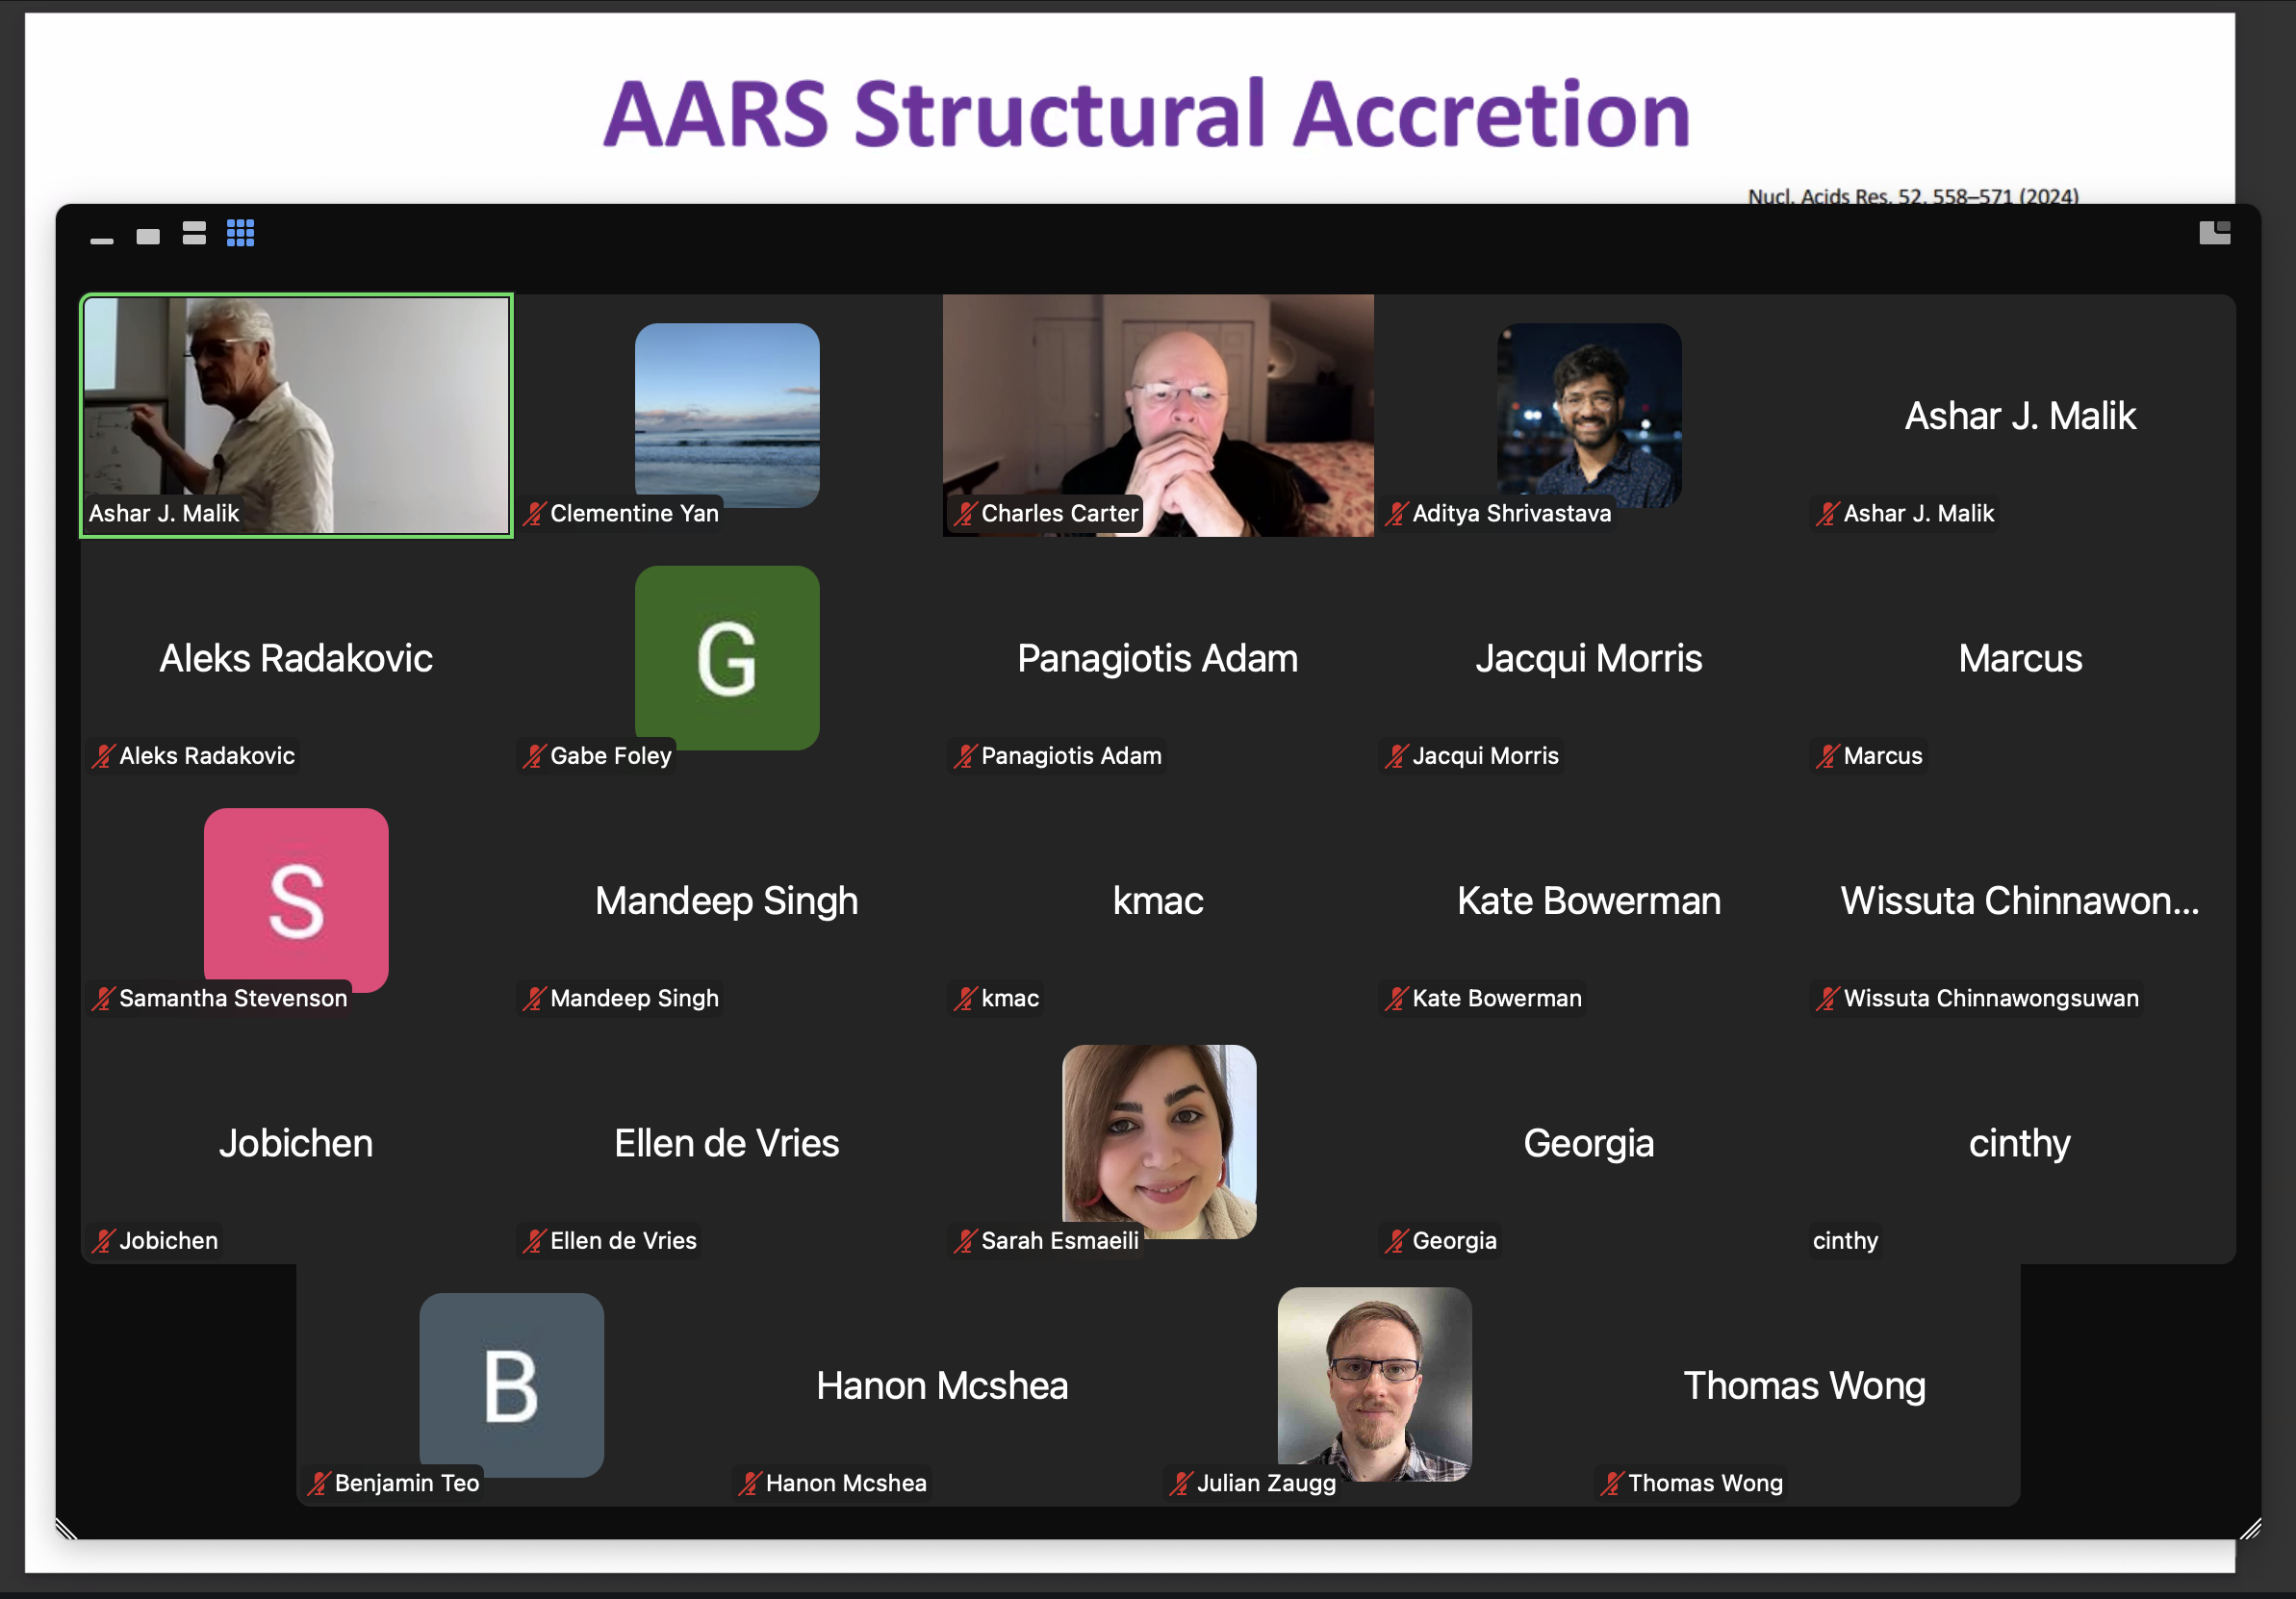Viewport: 2296px width, 1599px height.
Task: Switch to two-row stacked video view
Action: [x=194, y=234]
